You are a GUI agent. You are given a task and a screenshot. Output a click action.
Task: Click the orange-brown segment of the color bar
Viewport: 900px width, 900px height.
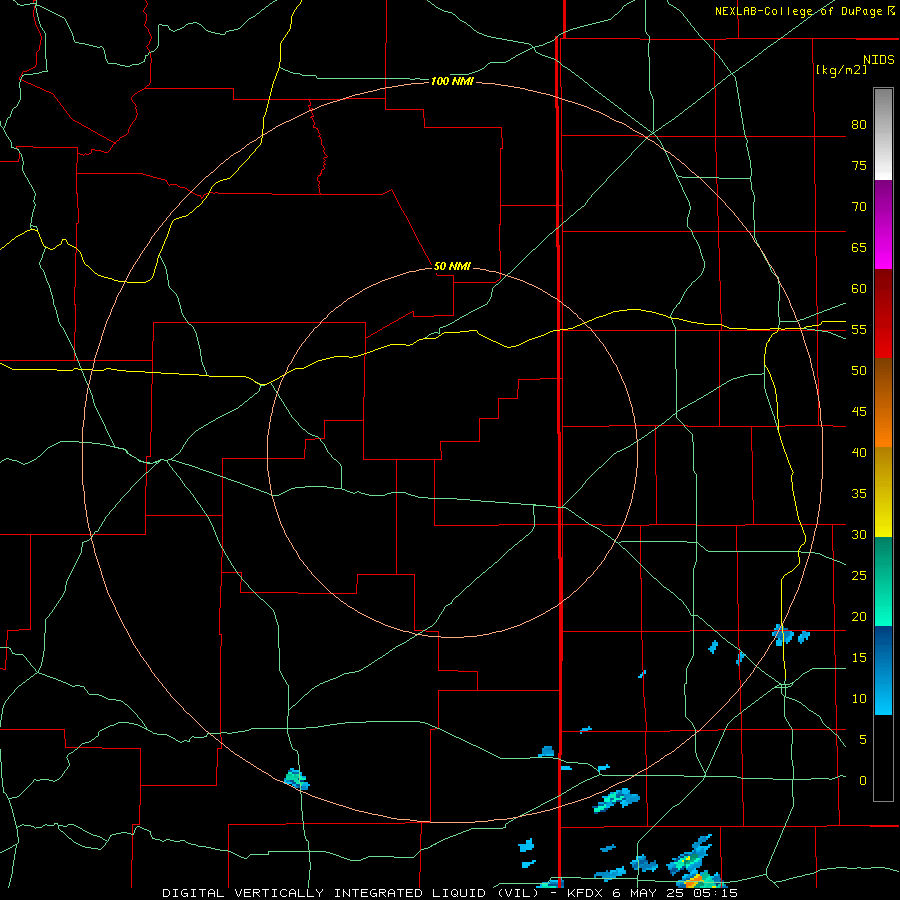tap(883, 402)
